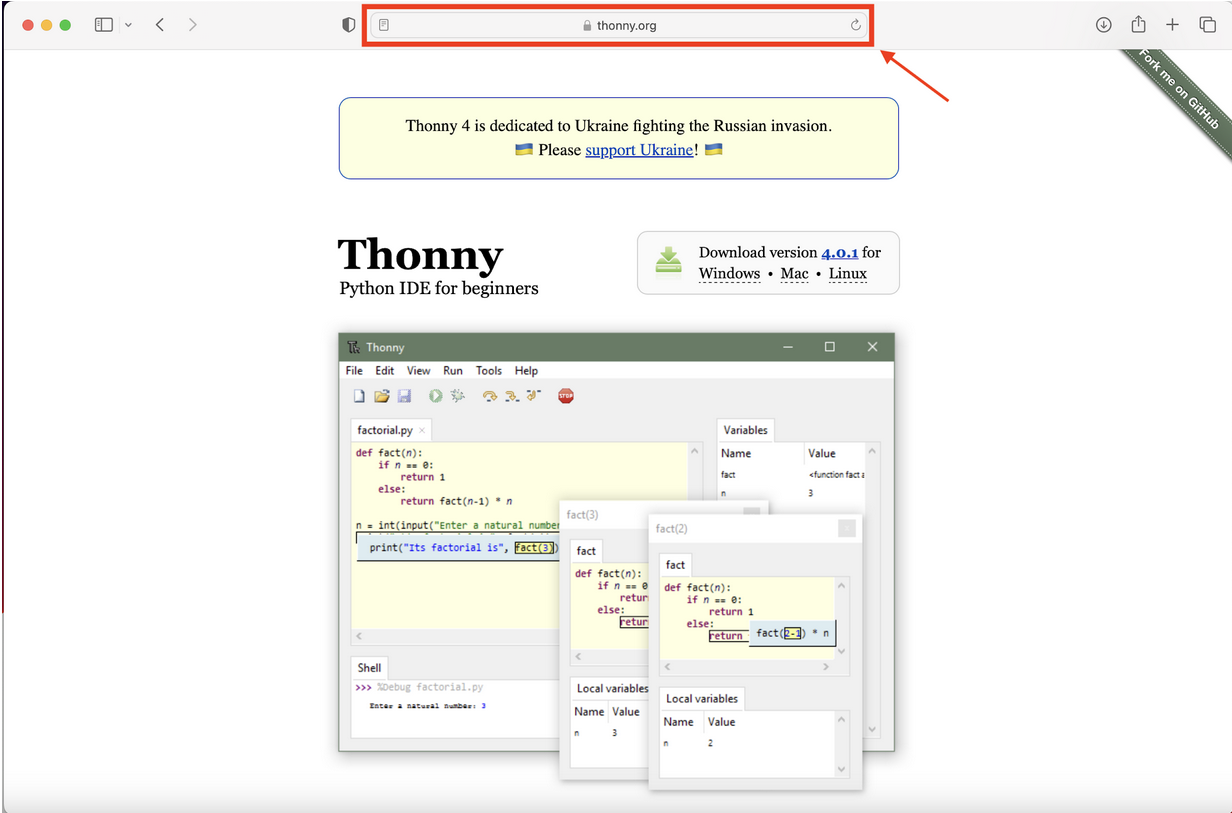Click the 'Python IDE for beginners' subtitle

439,288
